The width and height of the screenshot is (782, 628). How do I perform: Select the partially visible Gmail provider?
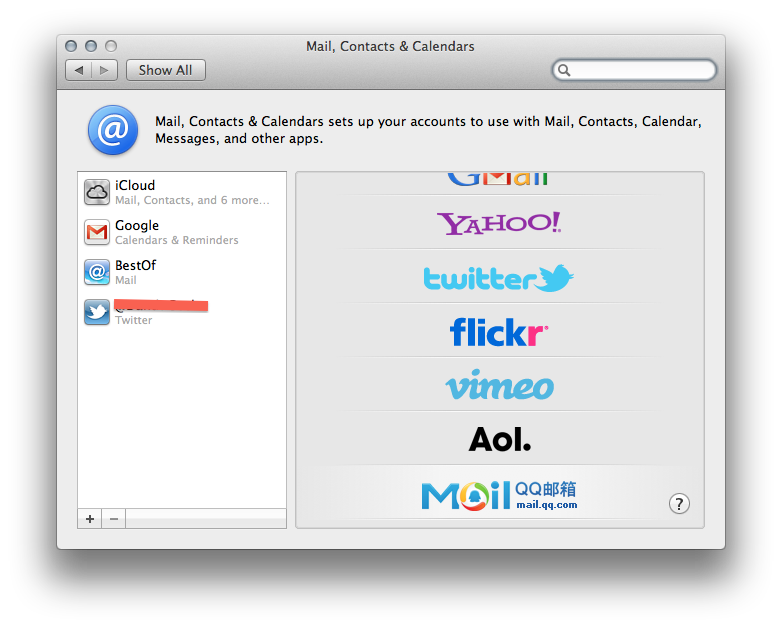click(x=499, y=180)
